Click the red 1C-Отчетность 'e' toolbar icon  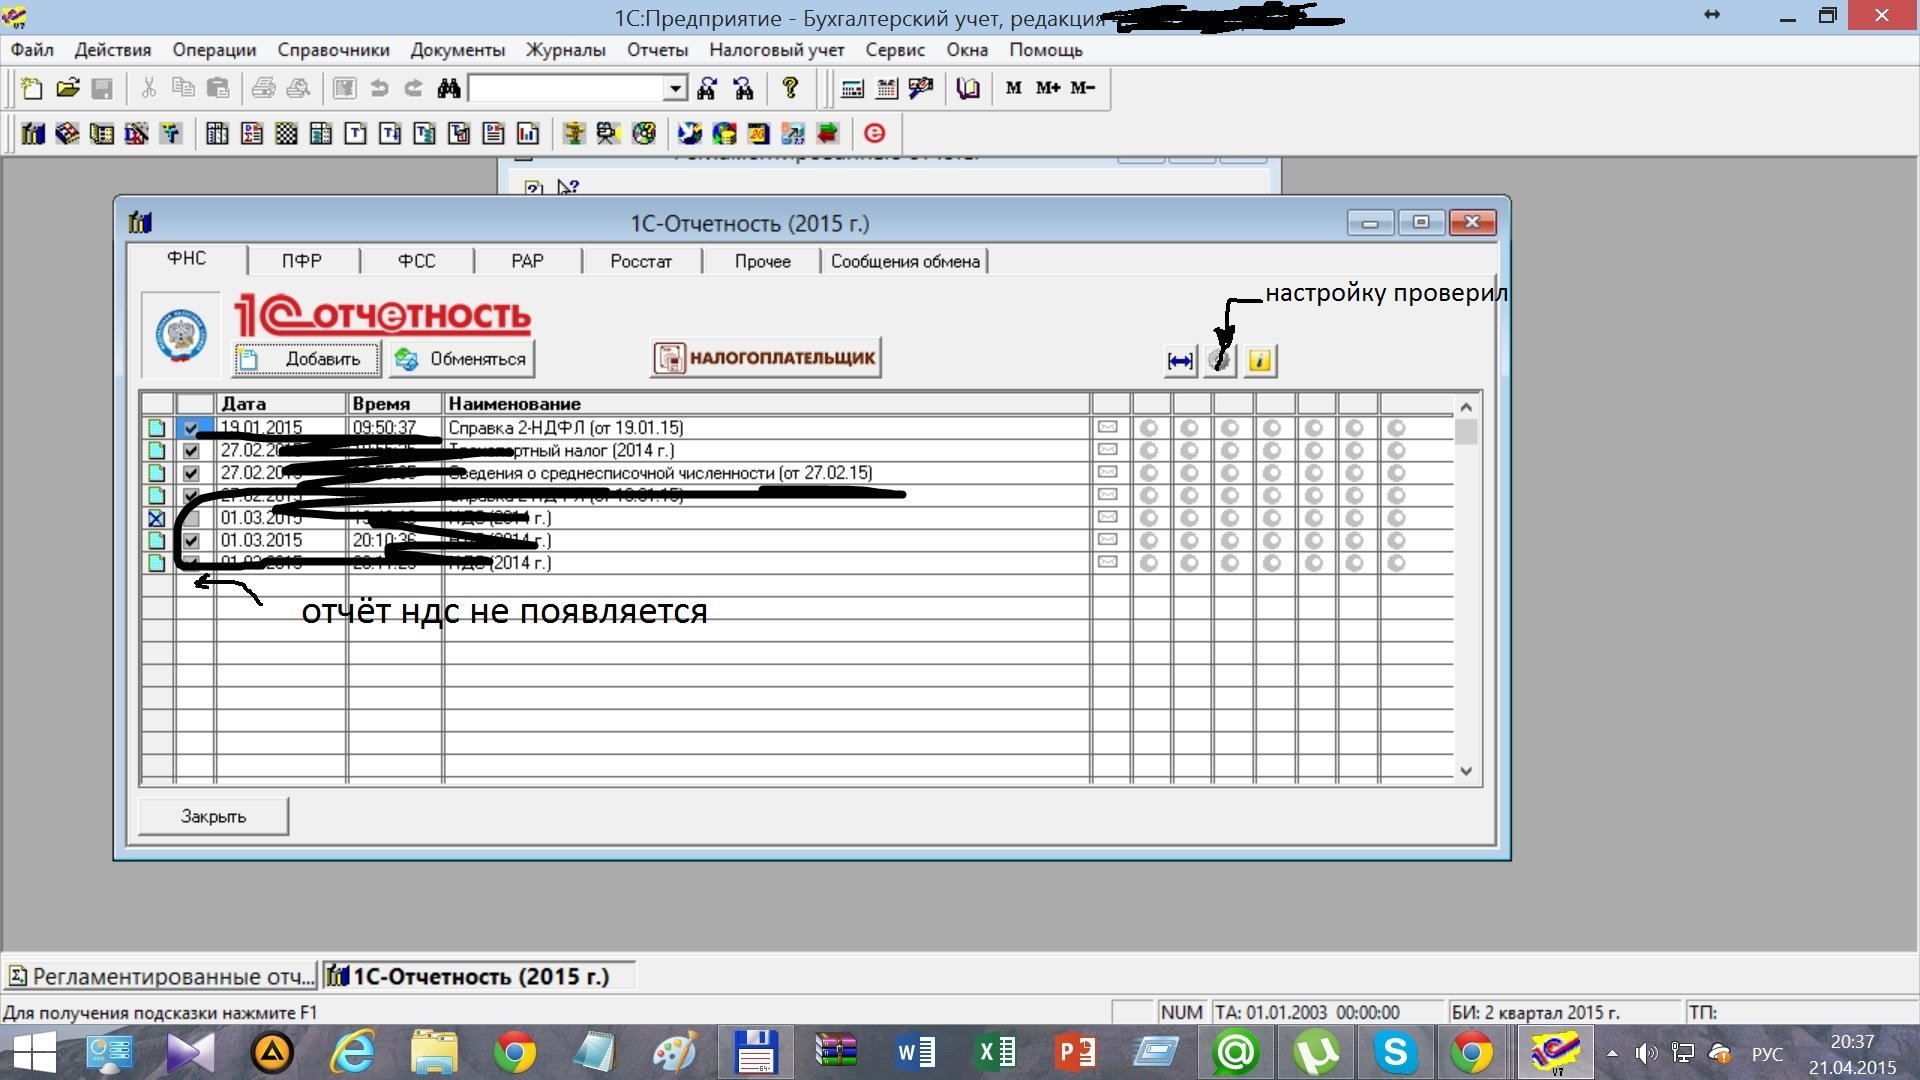click(x=874, y=133)
